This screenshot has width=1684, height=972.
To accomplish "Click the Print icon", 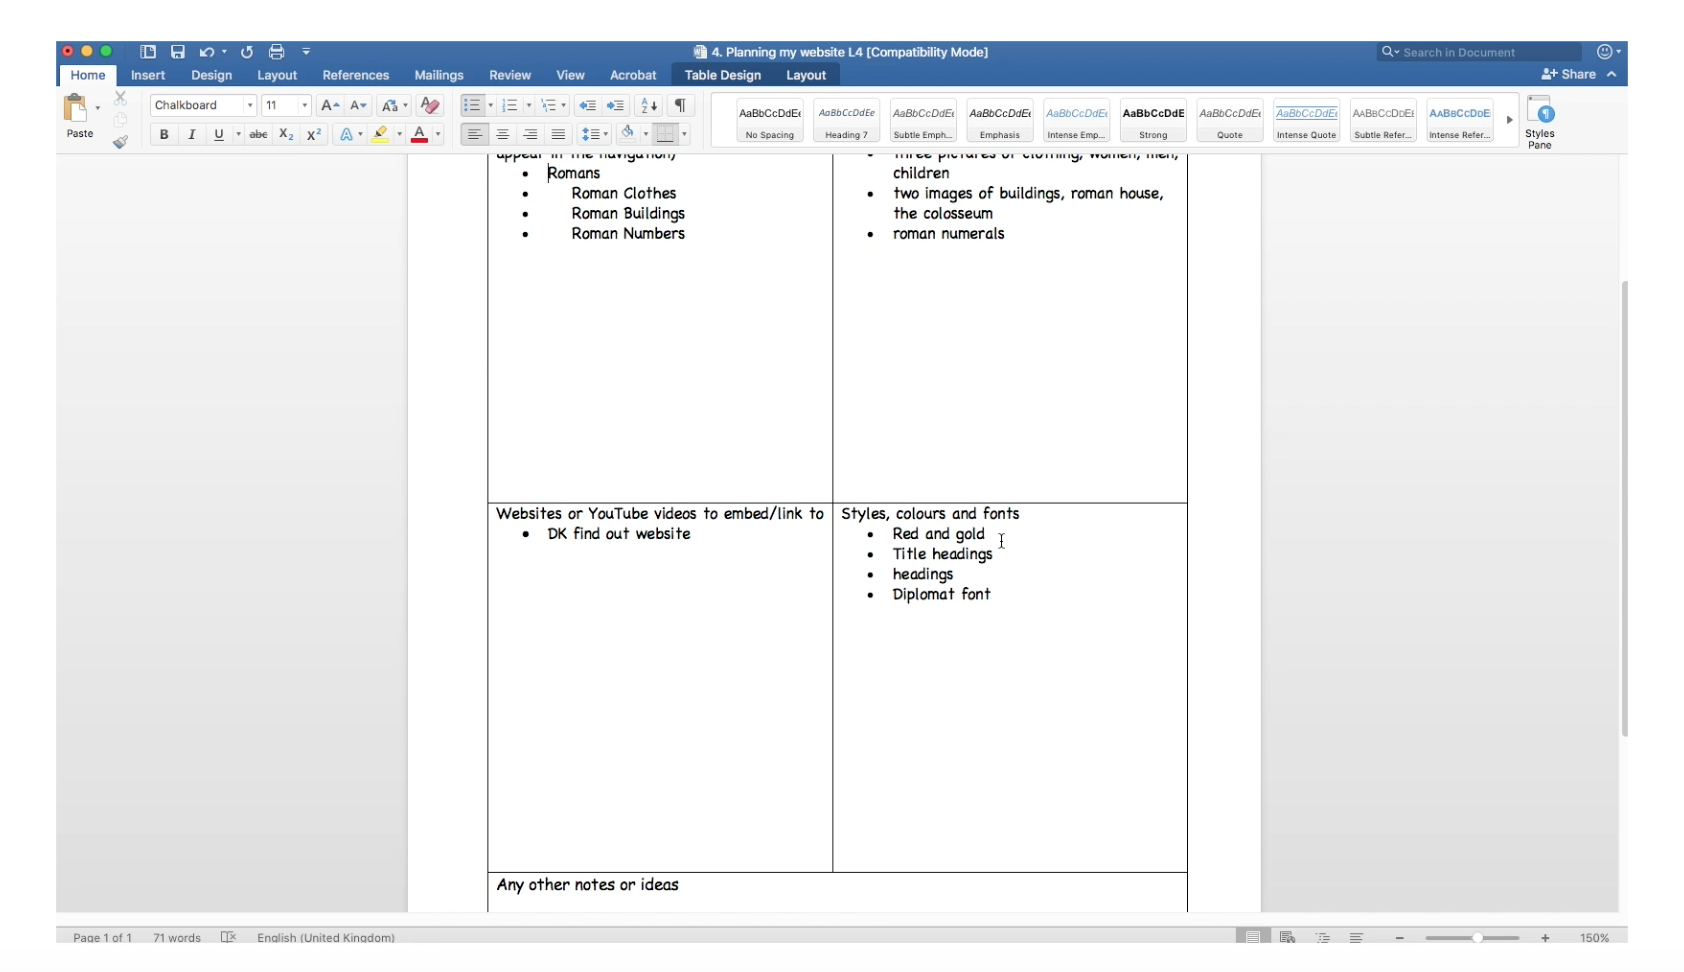I will (277, 52).
